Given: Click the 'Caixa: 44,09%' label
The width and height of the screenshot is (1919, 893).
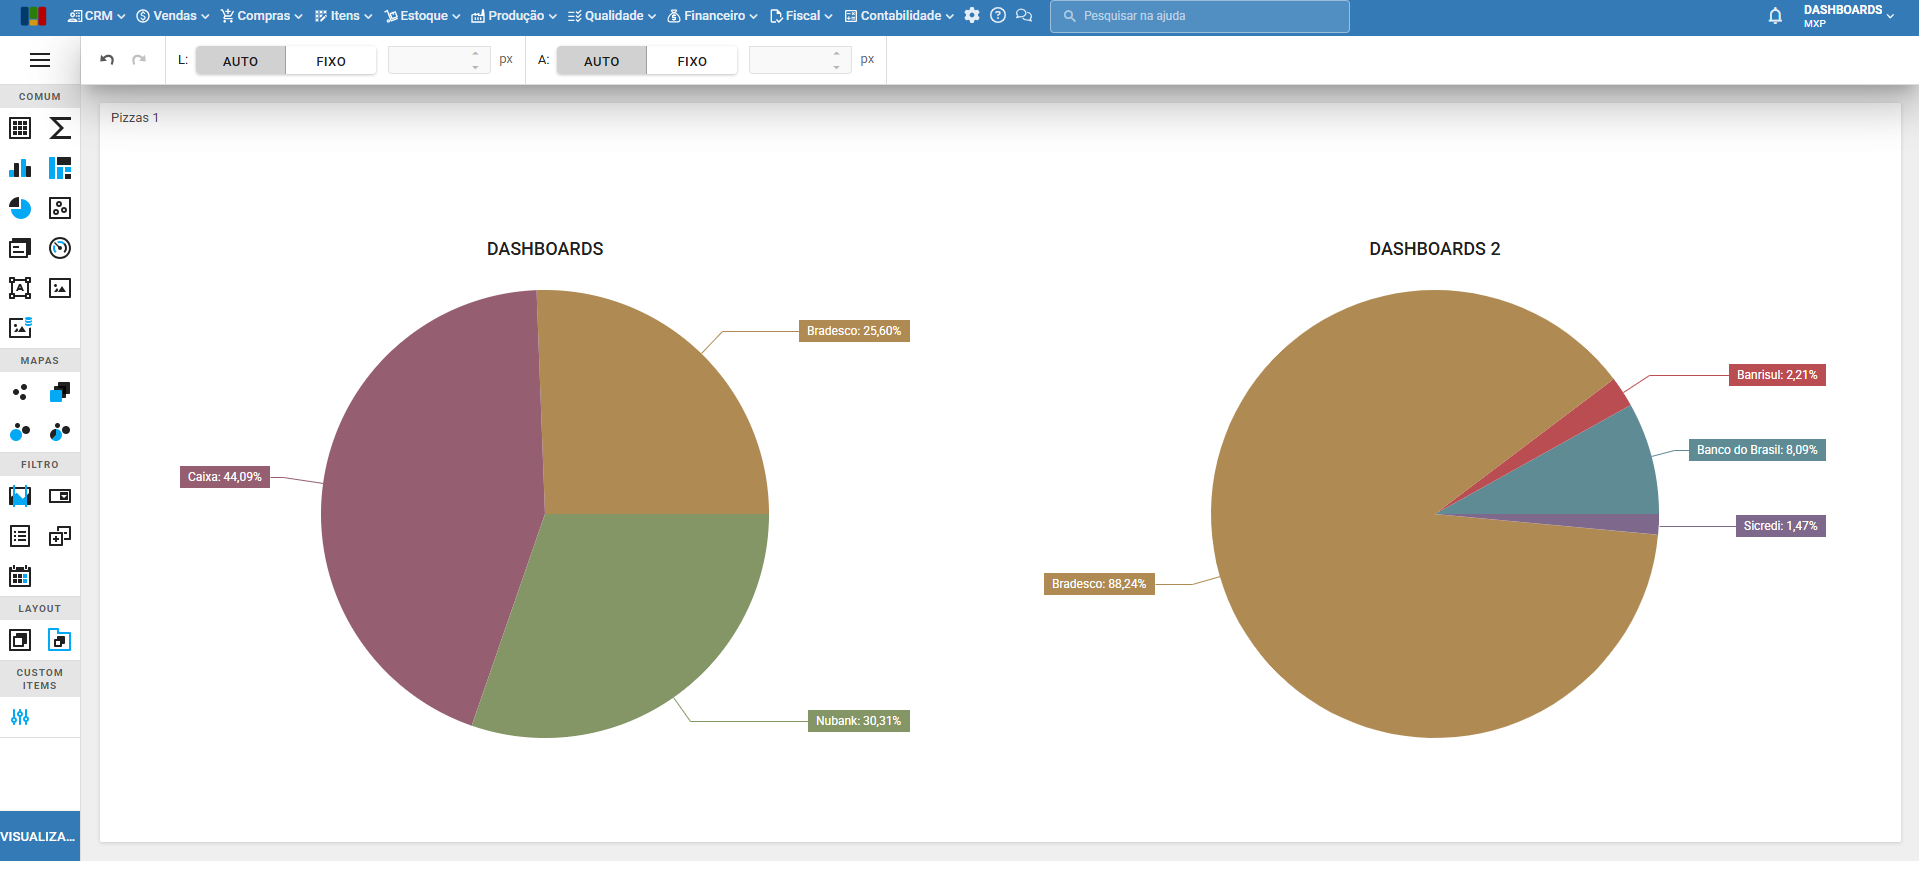Looking at the screenshot, I should tap(225, 477).
